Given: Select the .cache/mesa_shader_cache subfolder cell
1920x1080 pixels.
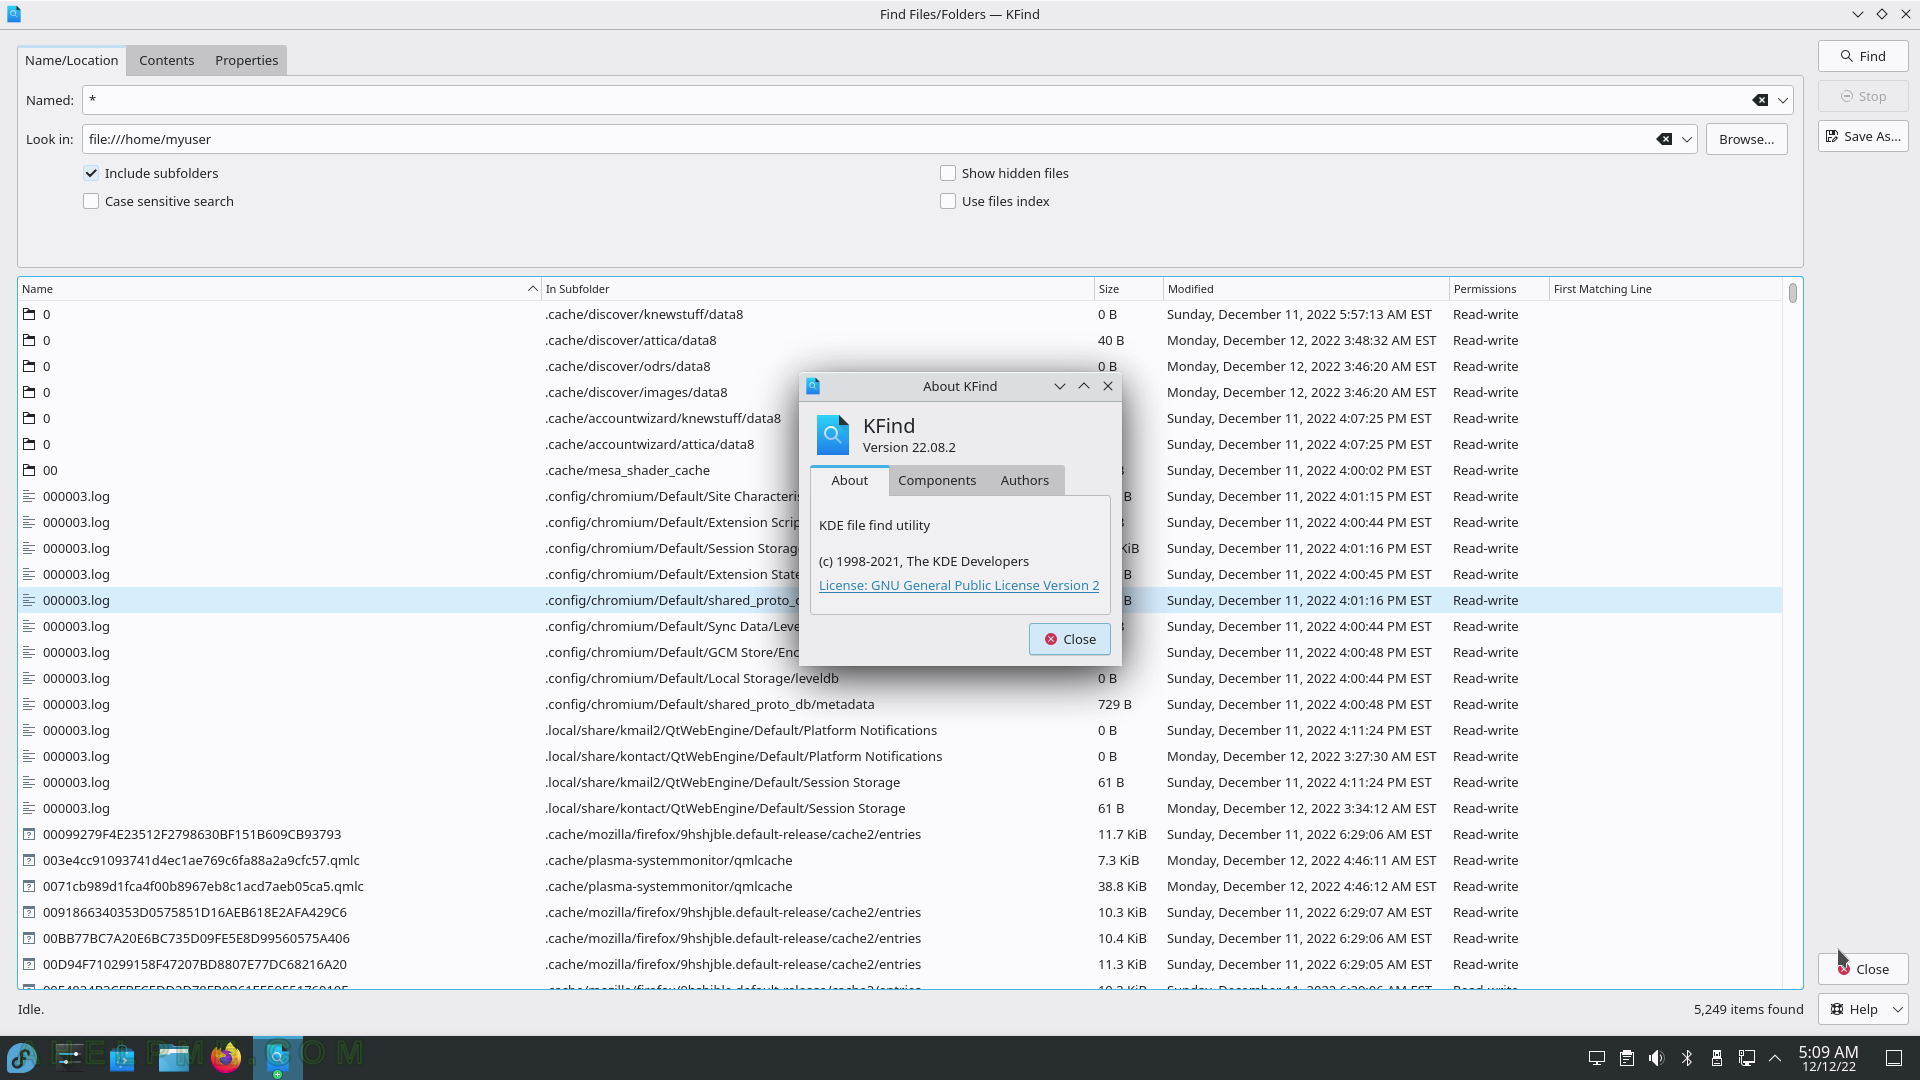Looking at the screenshot, I should tap(627, 470).
